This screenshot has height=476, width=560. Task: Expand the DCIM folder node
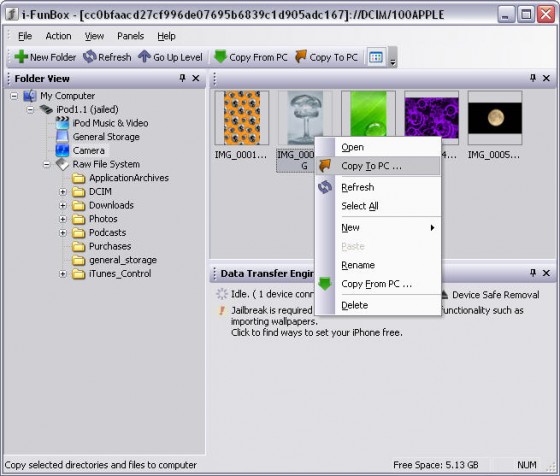[x=62, y=192]
